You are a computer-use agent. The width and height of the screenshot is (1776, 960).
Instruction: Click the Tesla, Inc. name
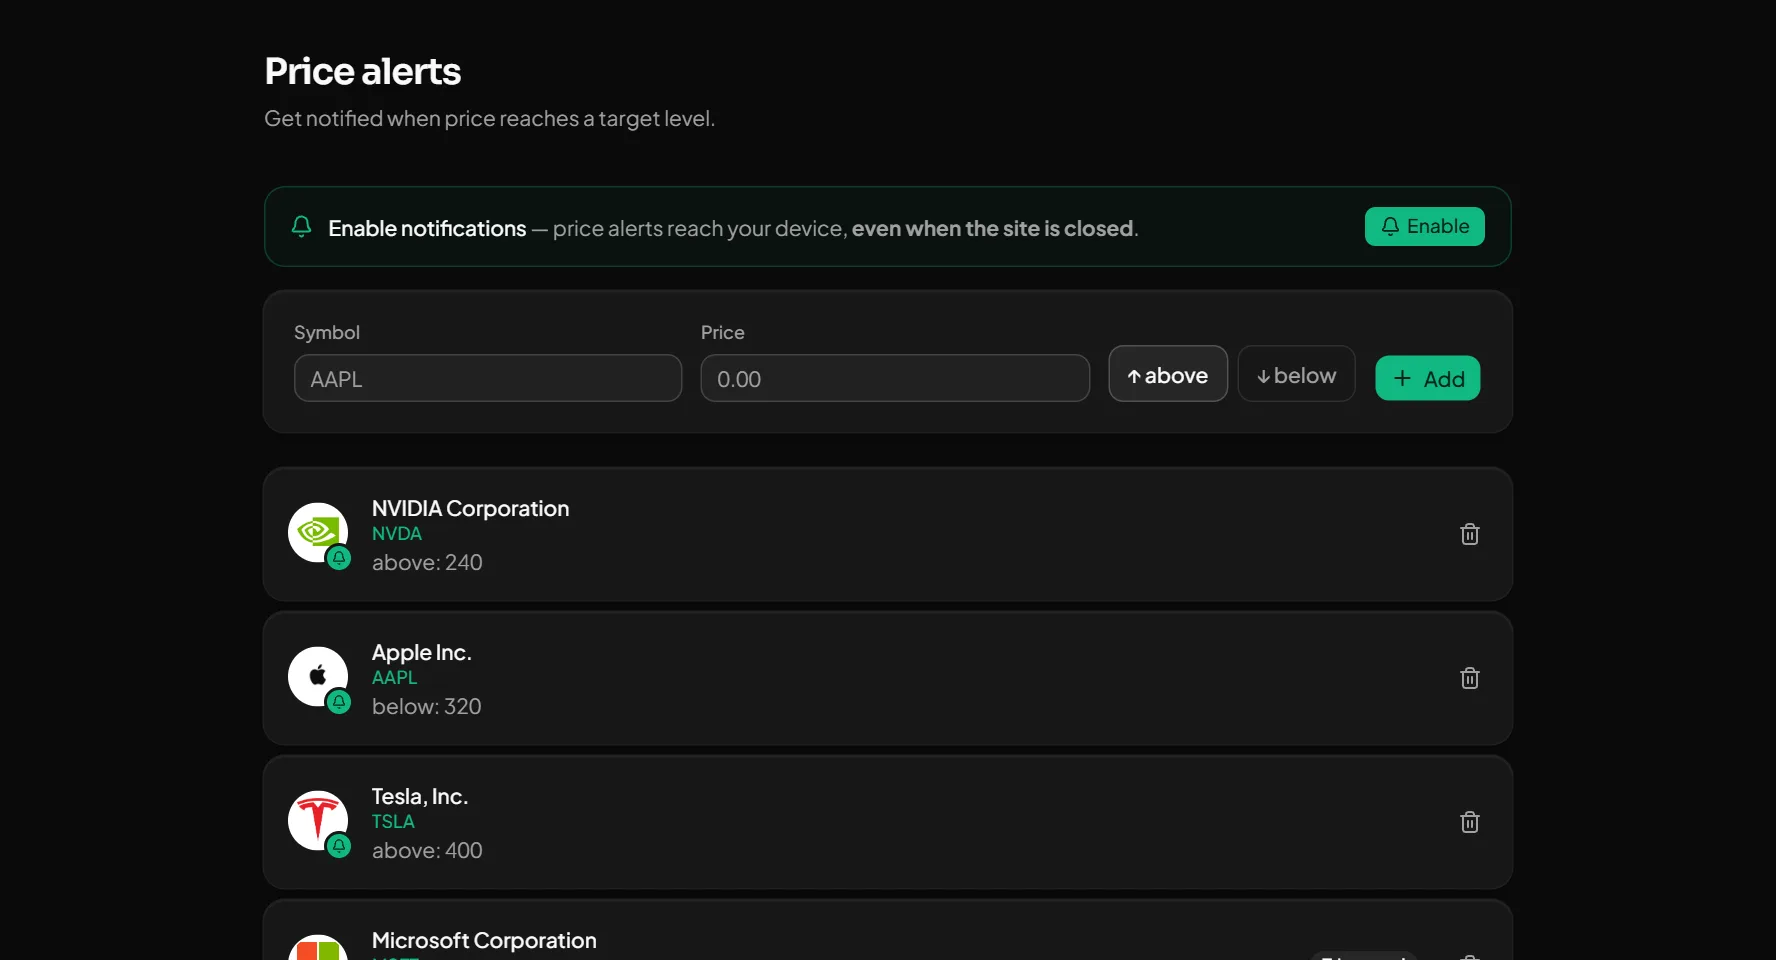[x=420, y=796]
